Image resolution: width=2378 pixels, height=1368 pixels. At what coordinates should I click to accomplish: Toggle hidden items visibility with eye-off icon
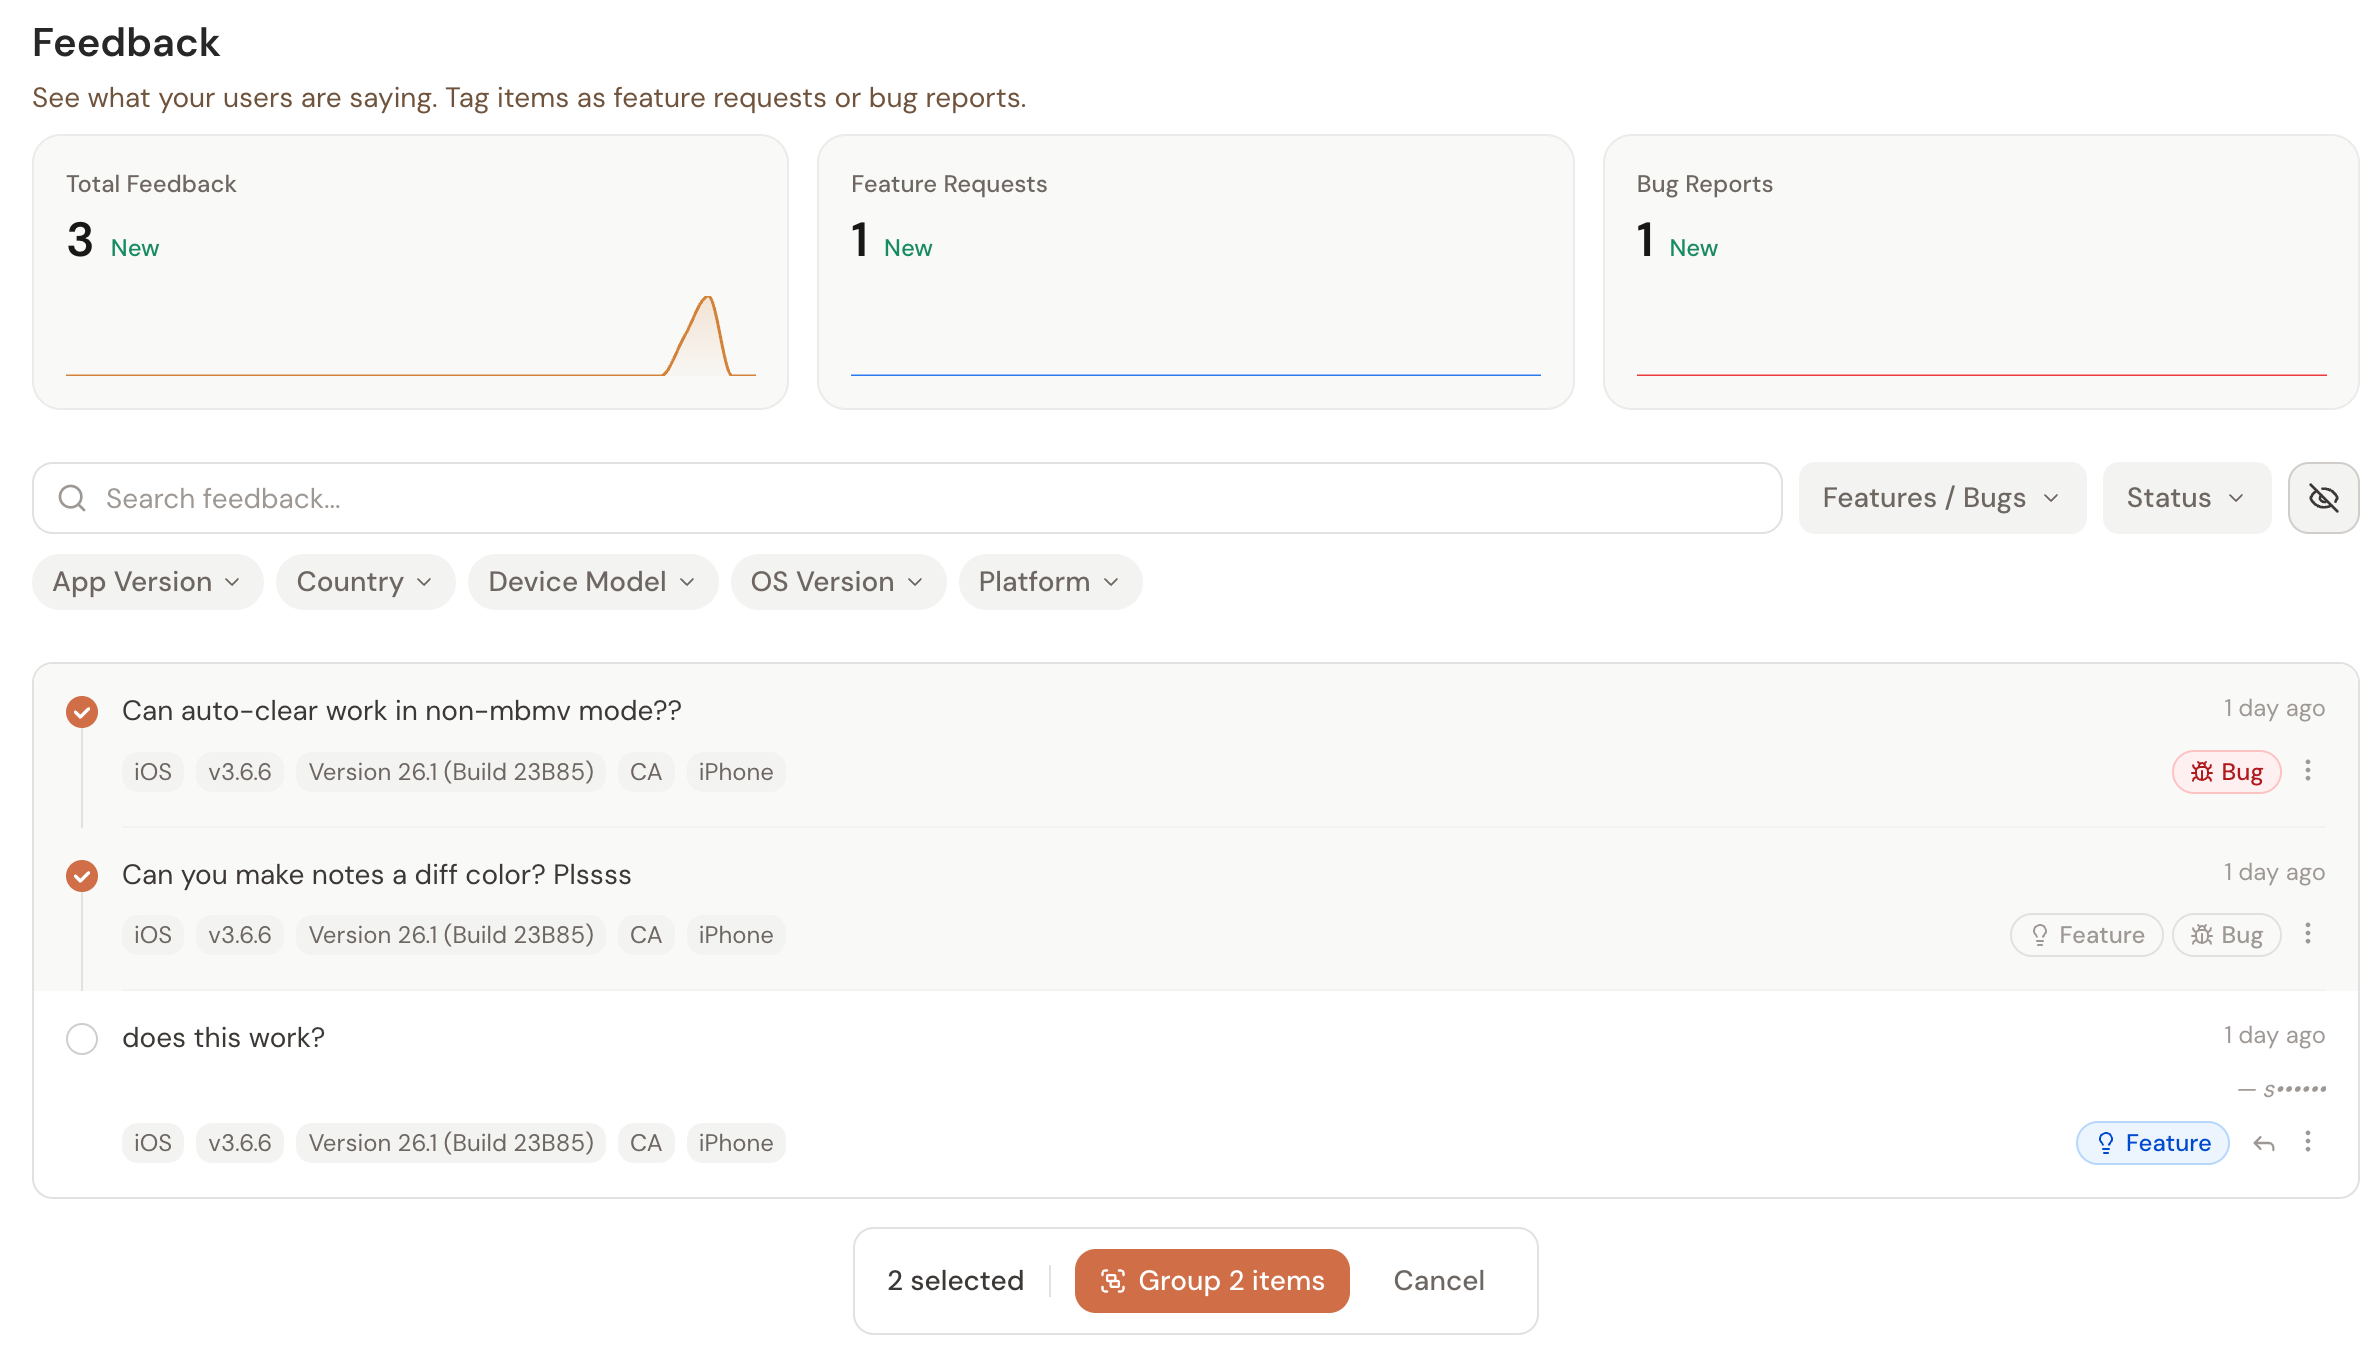tap(2323, 497)
